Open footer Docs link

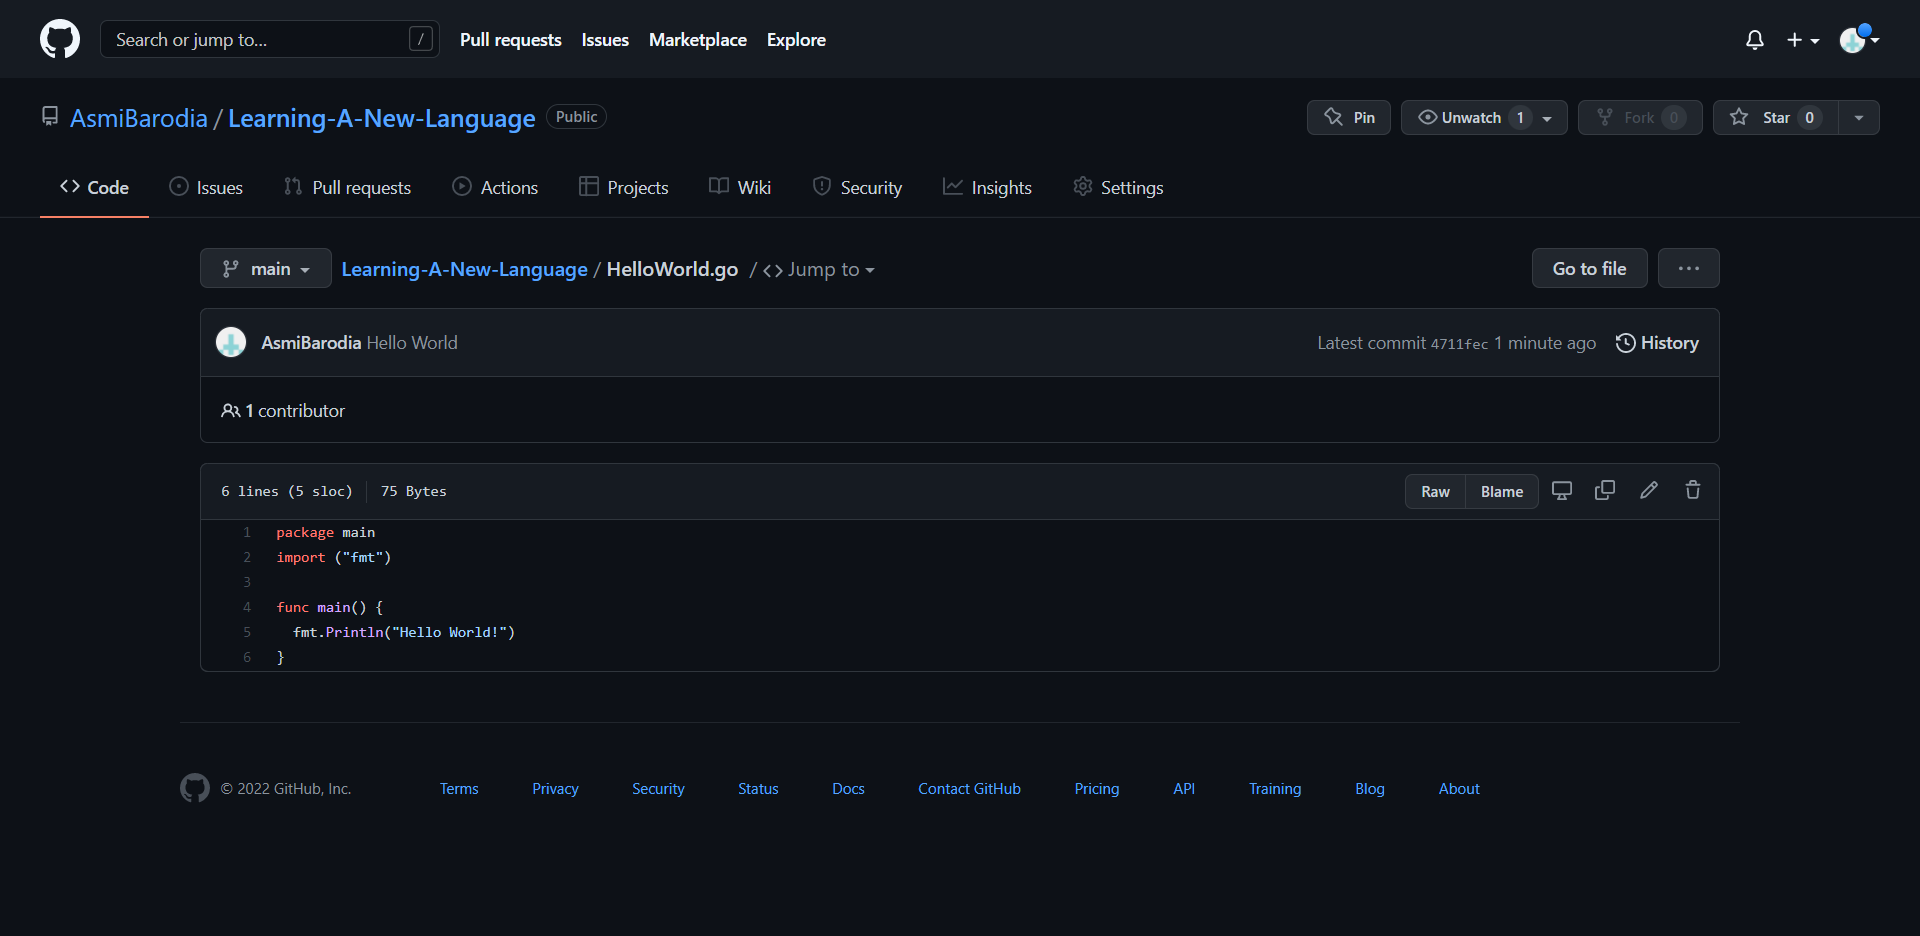pos(848,789)
